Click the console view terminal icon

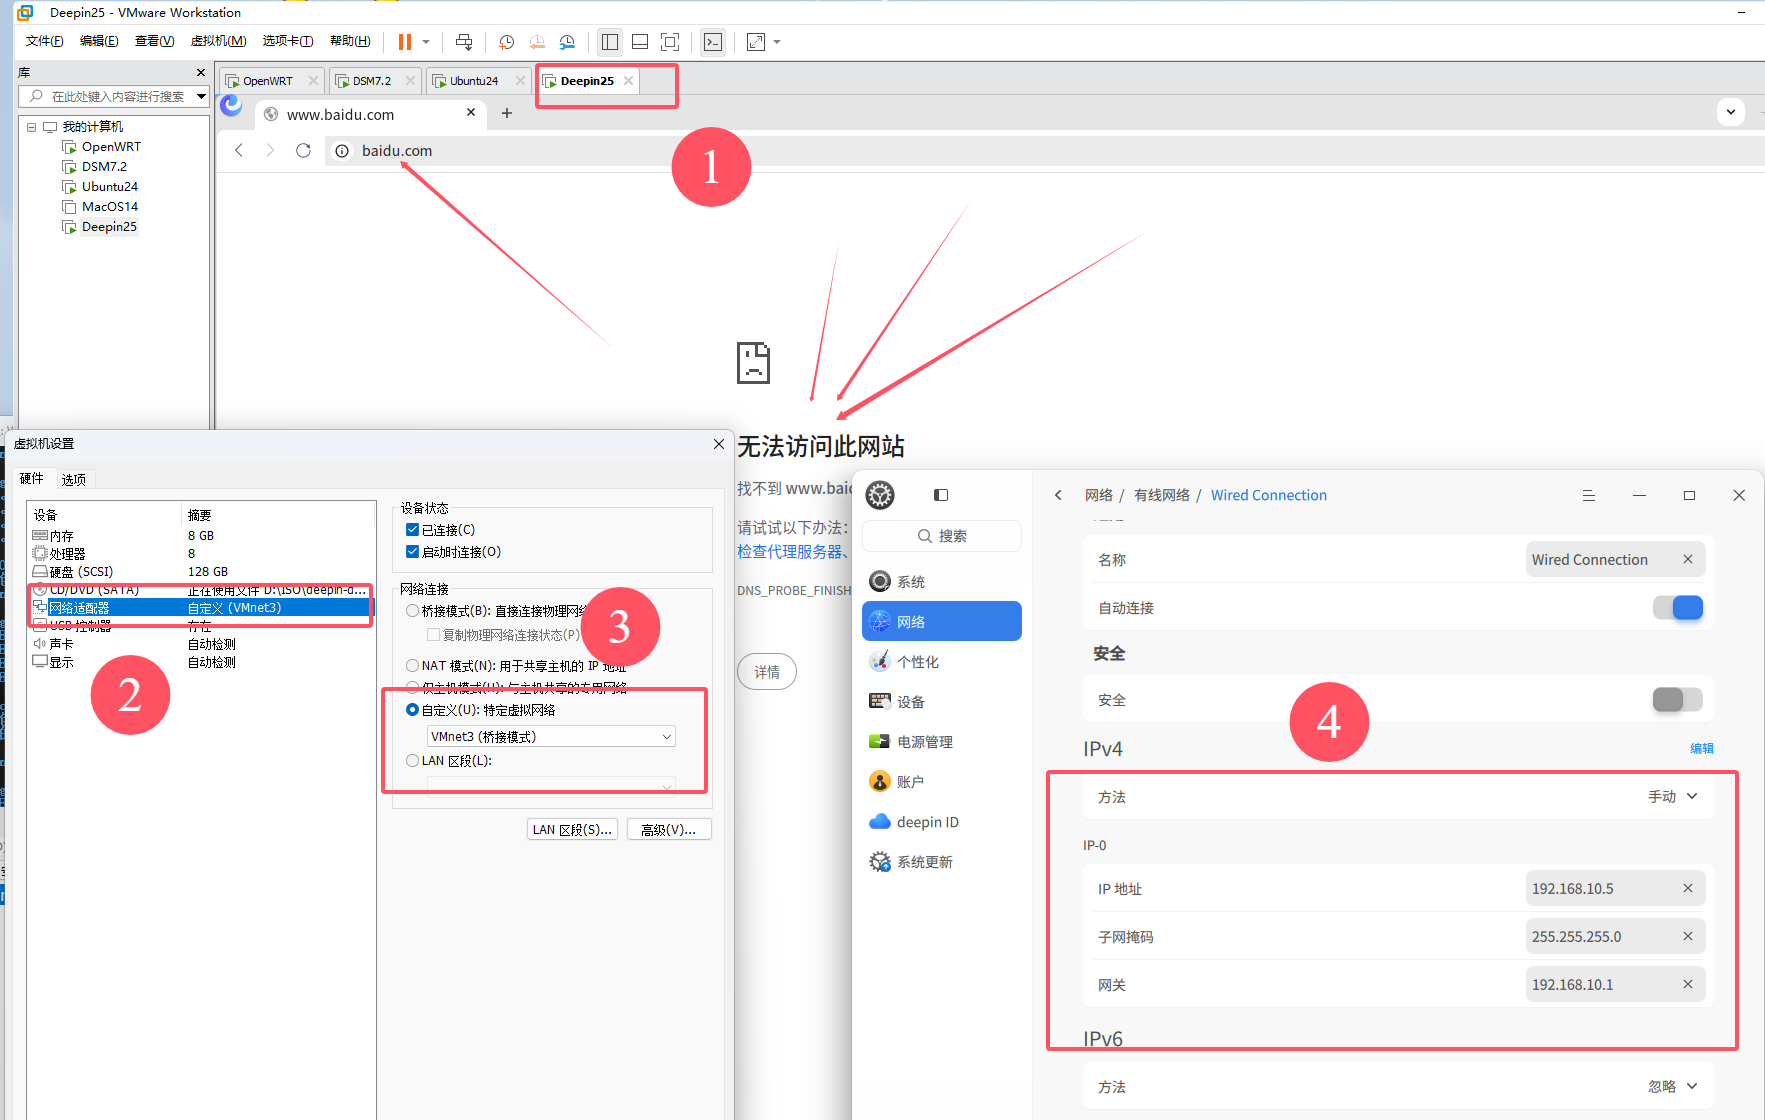tap(713, 42)
